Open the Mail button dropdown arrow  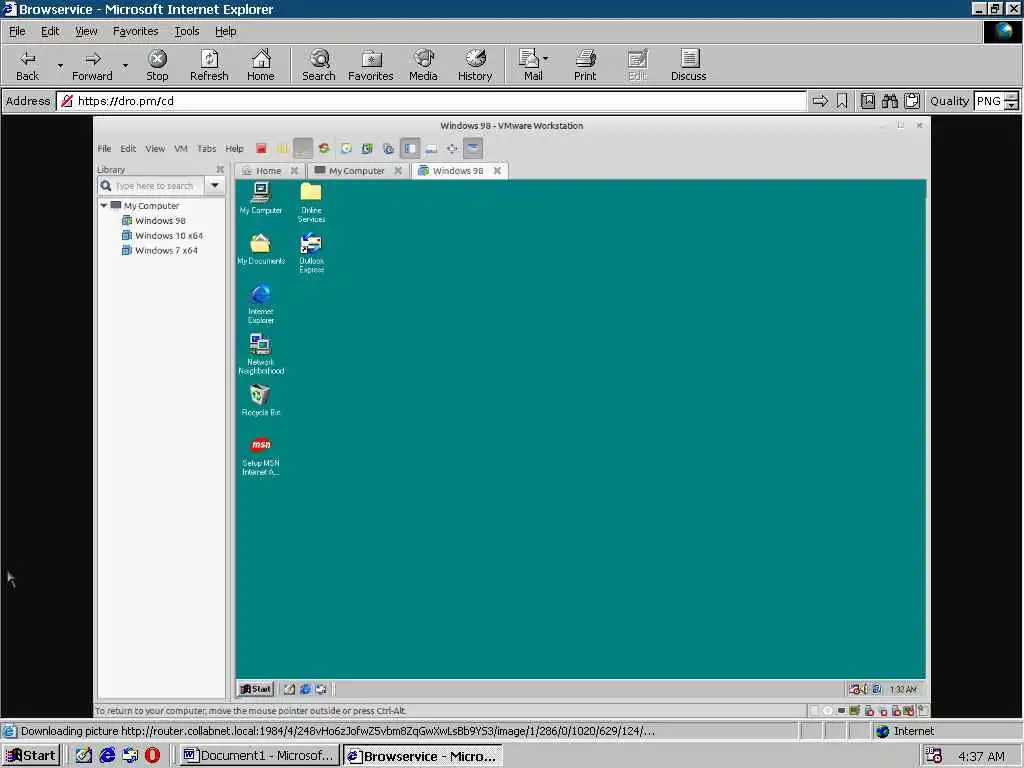545,59
